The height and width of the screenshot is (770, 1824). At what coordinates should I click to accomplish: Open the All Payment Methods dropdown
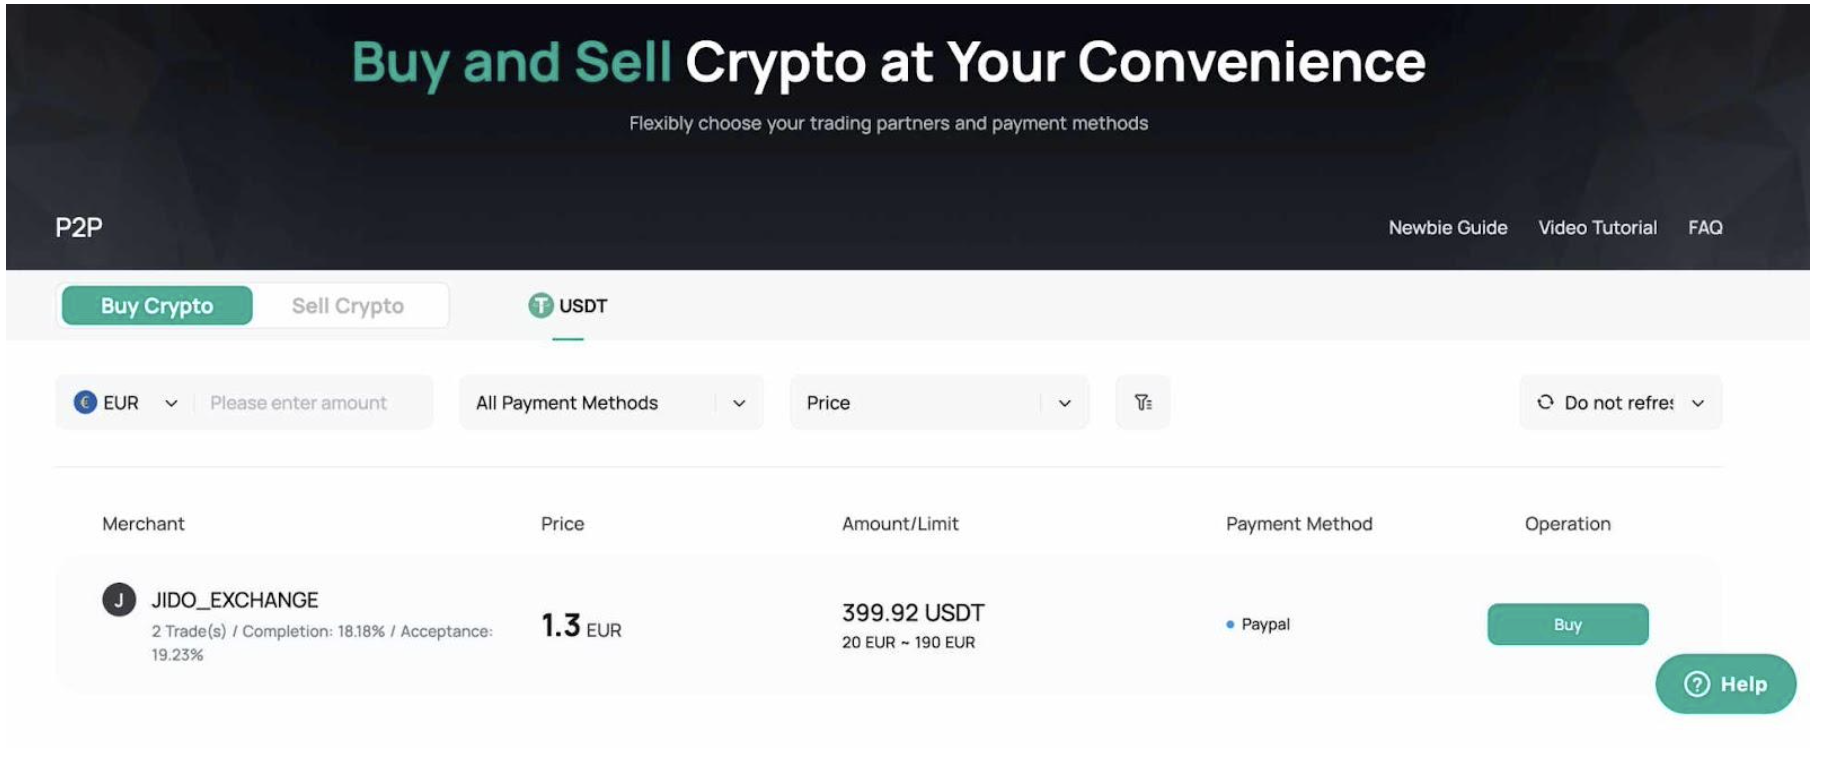pos(611,403)
